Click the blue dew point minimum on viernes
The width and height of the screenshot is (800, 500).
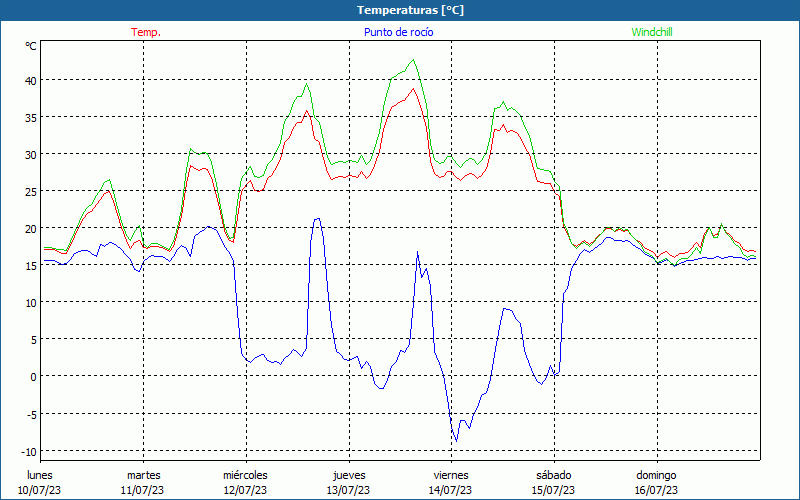(x=456, y=440)
